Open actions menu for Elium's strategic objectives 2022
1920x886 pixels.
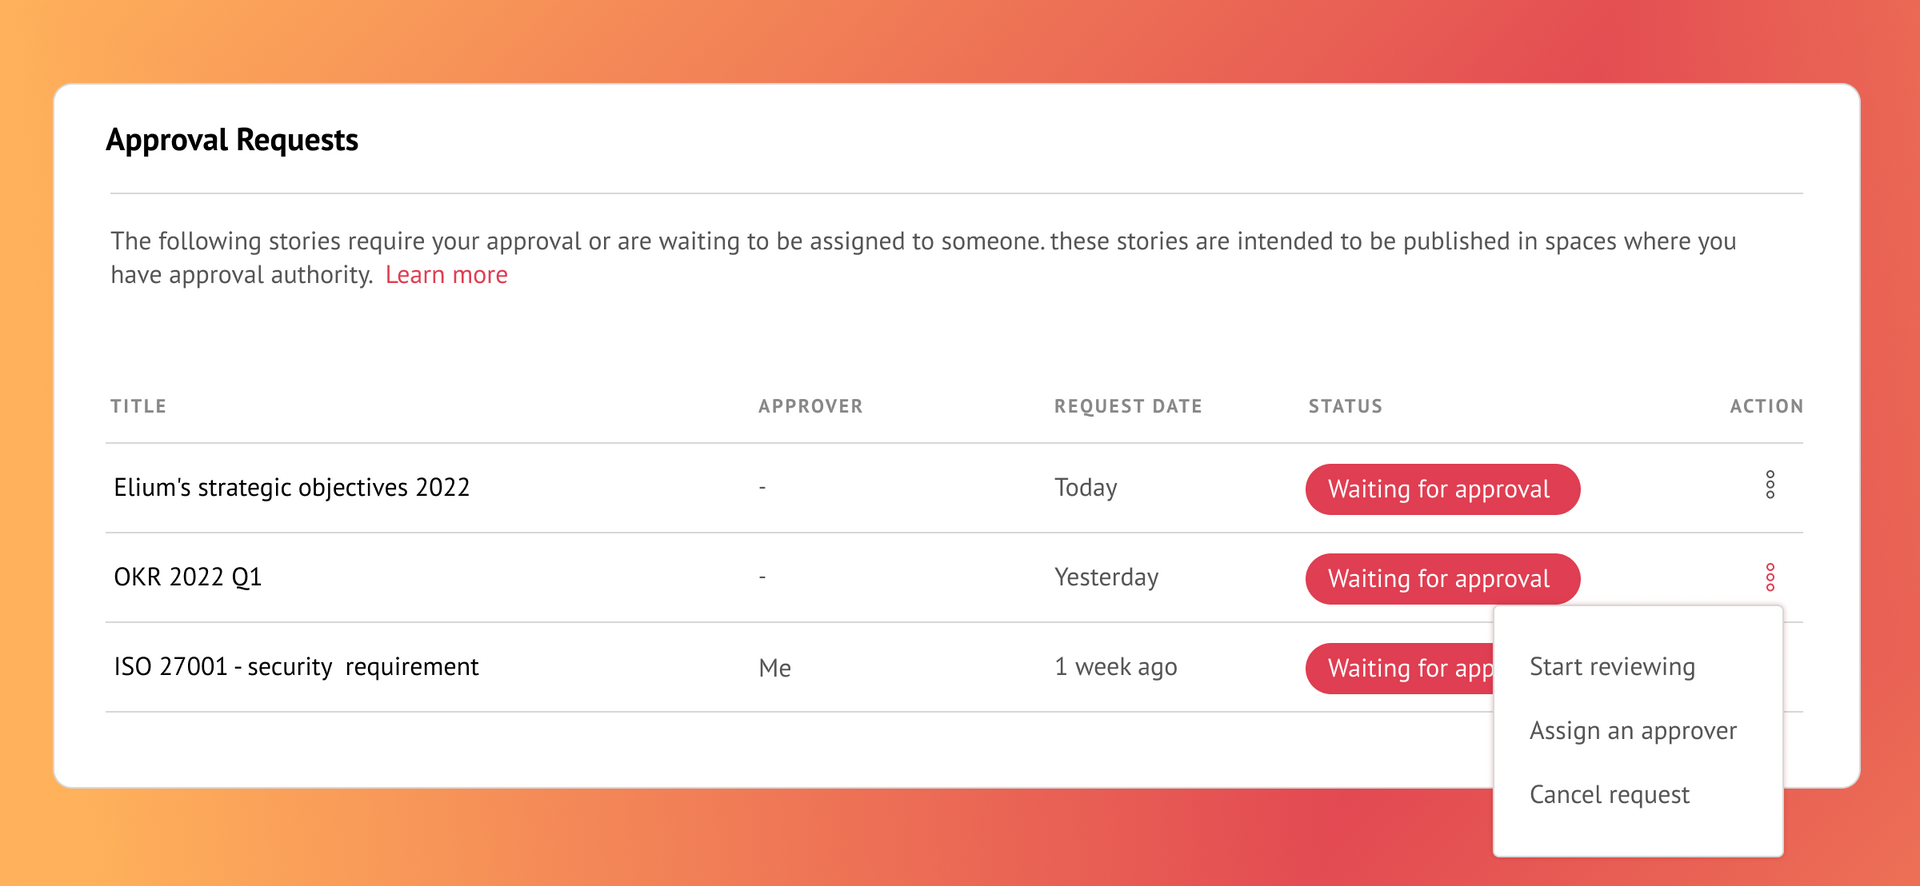[x=1770, y=485]
